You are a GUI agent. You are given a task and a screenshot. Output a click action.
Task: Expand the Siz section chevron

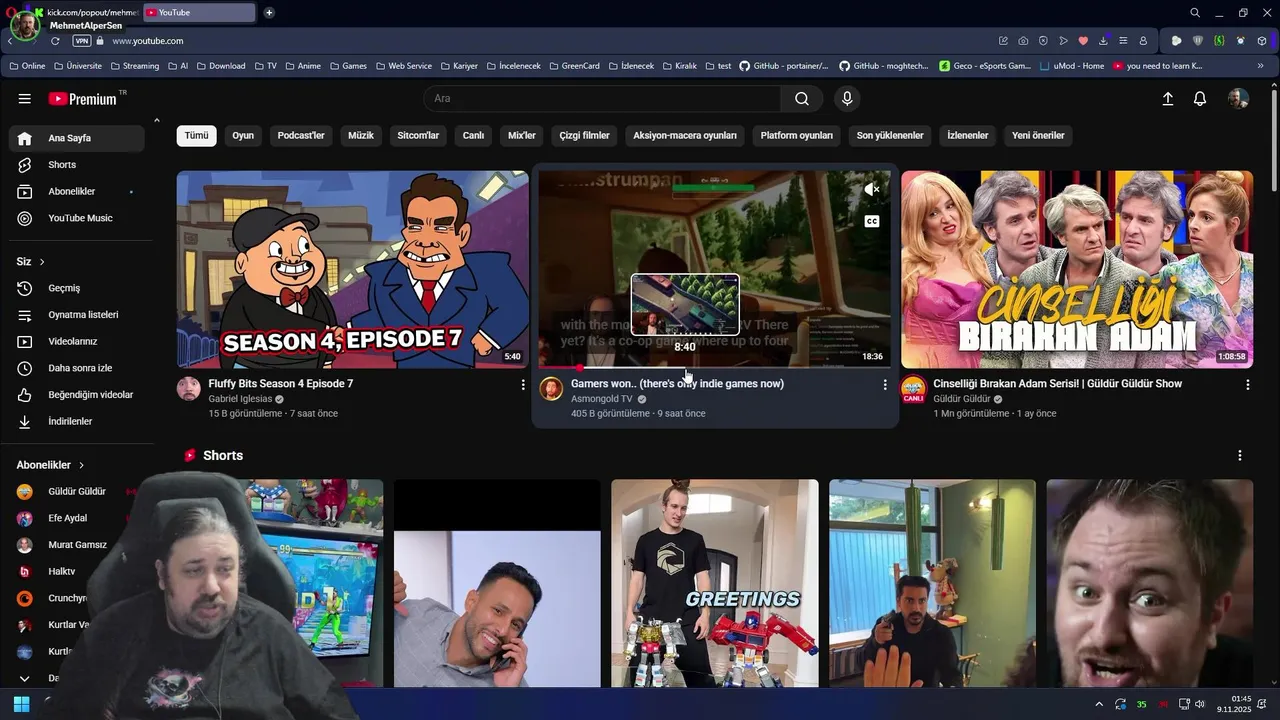click(42, 262)
